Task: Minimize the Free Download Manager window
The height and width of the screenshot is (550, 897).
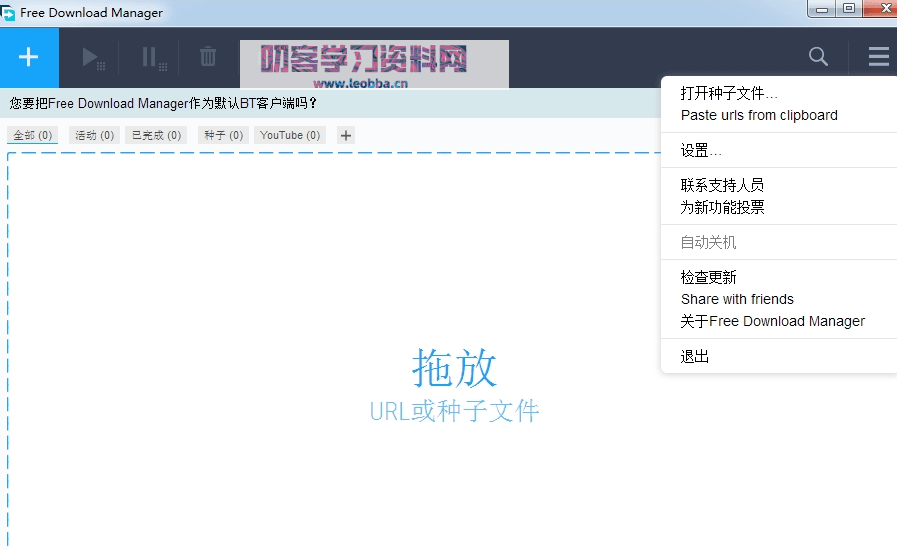Action: [821, 9]
